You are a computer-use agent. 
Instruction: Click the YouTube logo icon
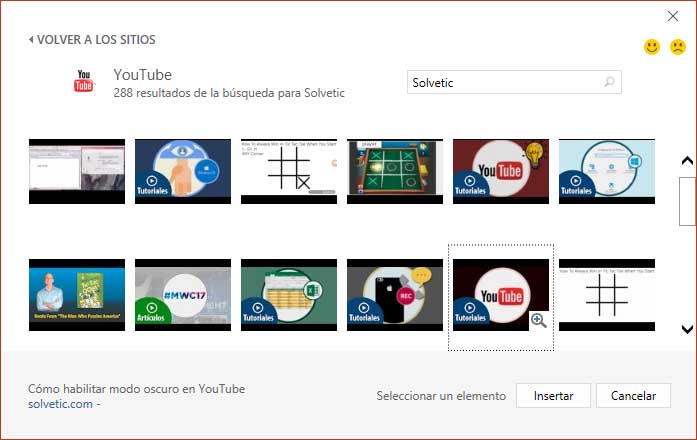84,81
